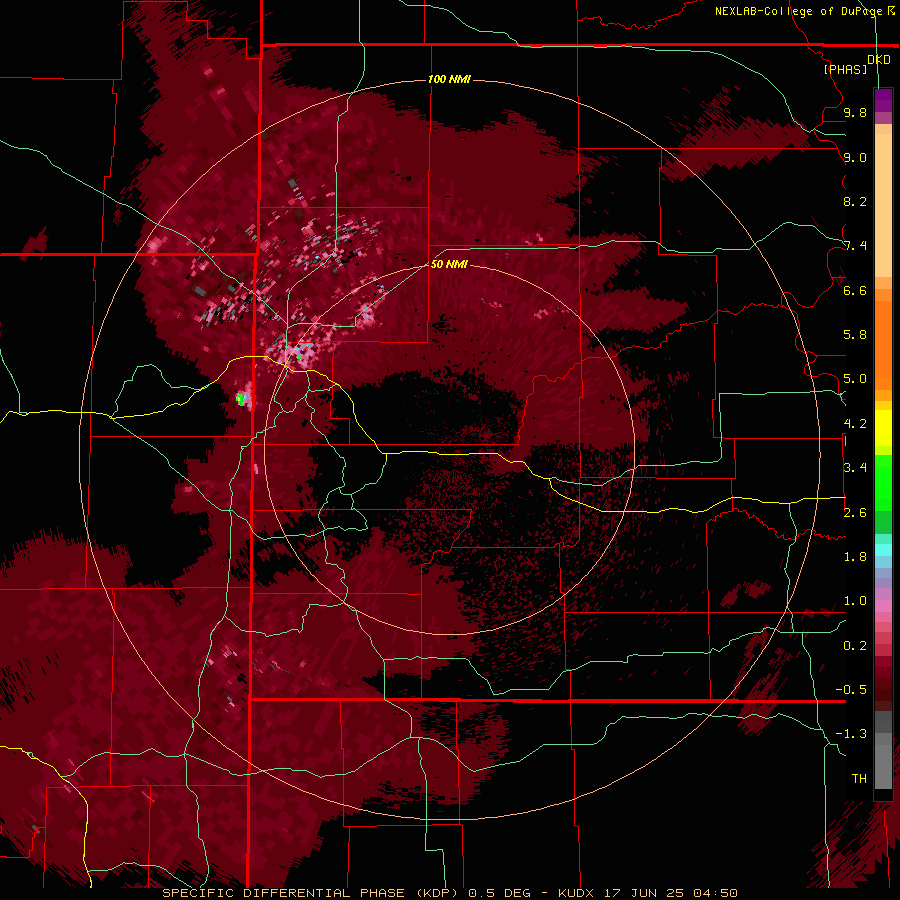Click the Specific Differential Phase KUDX caption
The width and height of the screenshot is (900, 900).
(x=449, y=893)
